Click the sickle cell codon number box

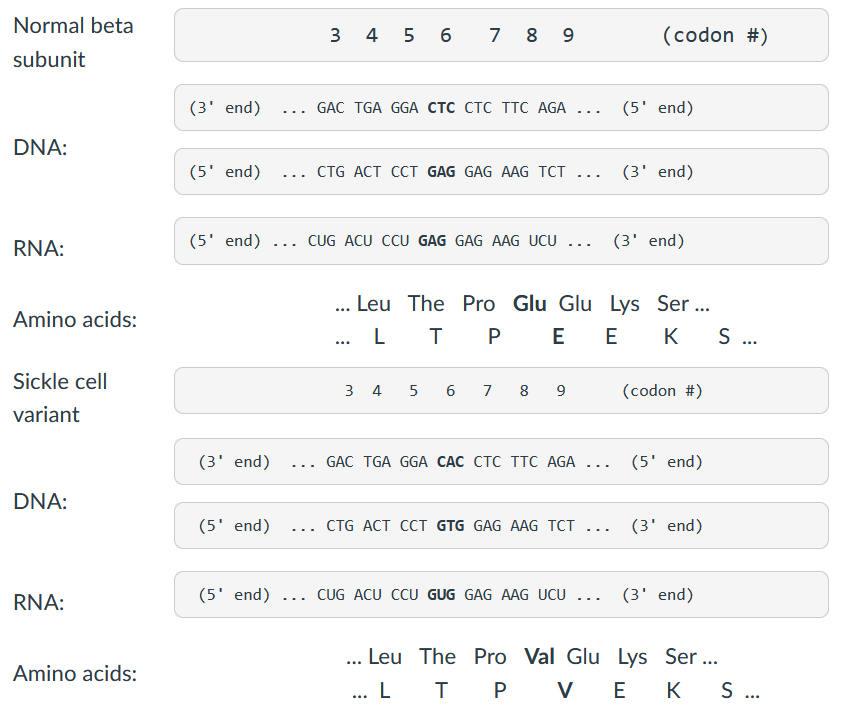tap(501, 391)
